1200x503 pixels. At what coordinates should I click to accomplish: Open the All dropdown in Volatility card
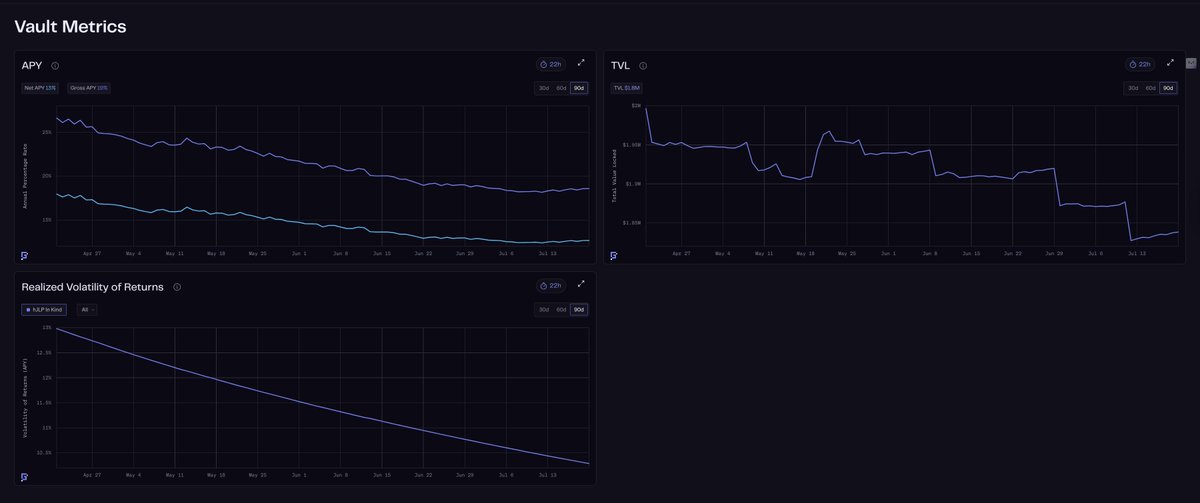(87, 310)
